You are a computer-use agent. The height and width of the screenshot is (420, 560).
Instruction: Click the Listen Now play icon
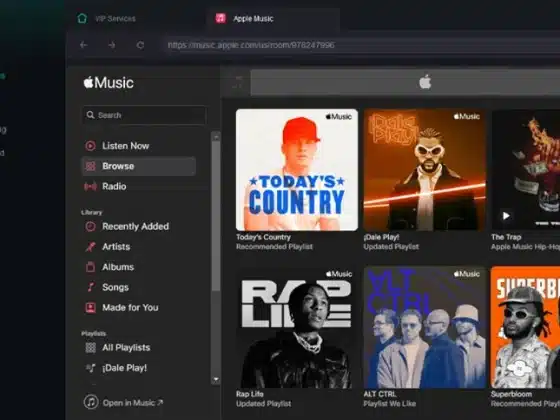point(90,146)
